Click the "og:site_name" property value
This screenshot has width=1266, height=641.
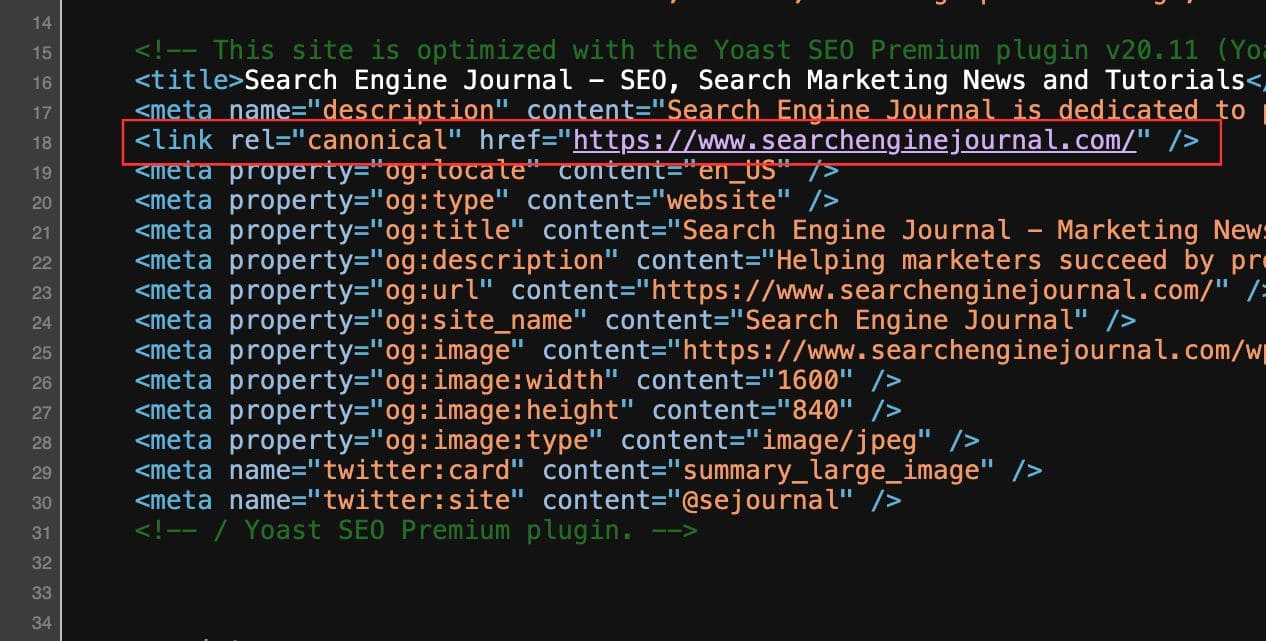point(479,320)
